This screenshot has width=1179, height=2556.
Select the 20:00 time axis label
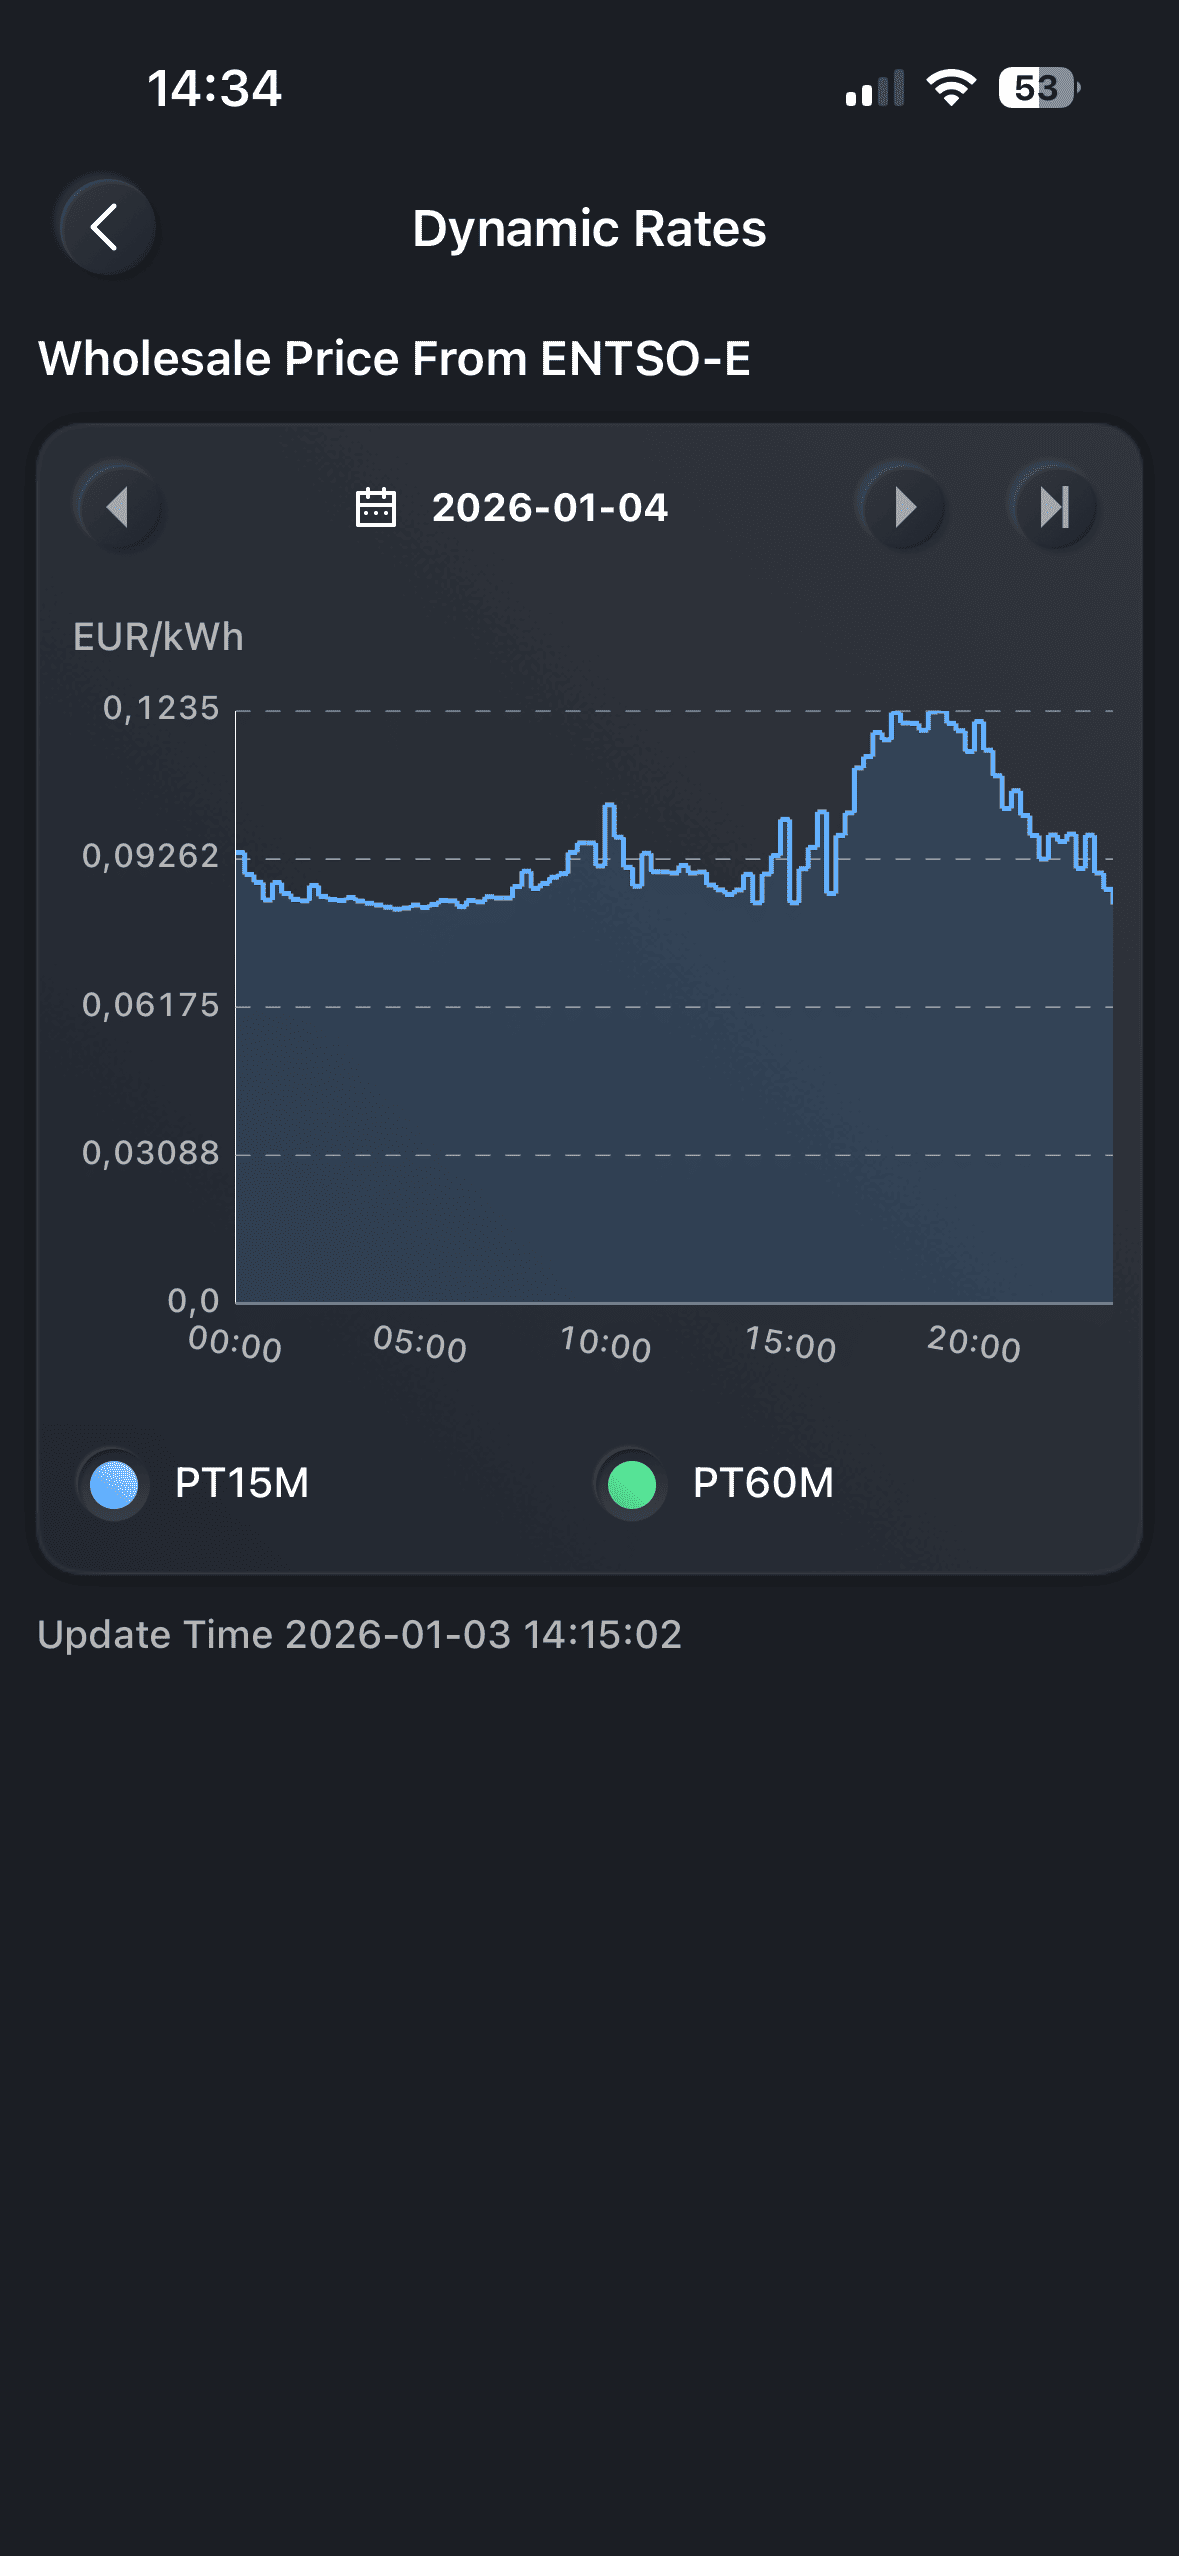pyautogui.click(x=973, y=1344)
